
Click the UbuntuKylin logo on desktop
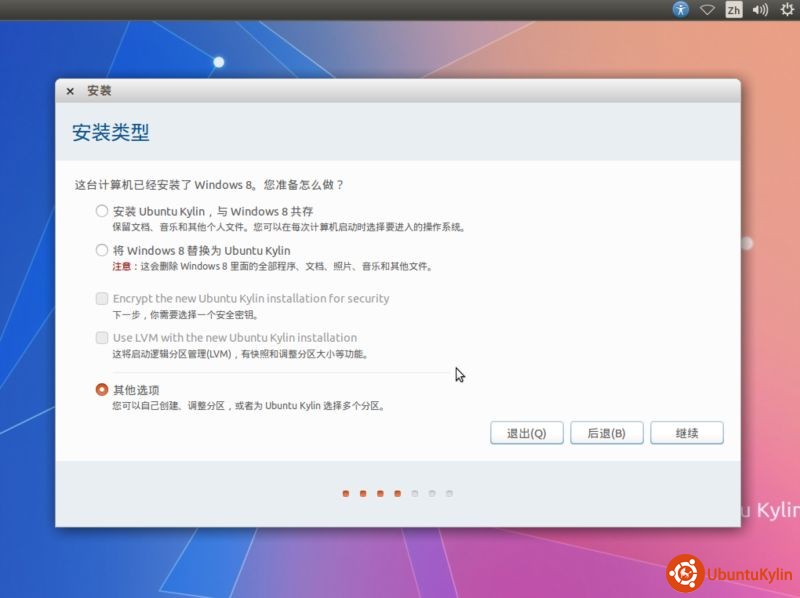pos(730,574)
